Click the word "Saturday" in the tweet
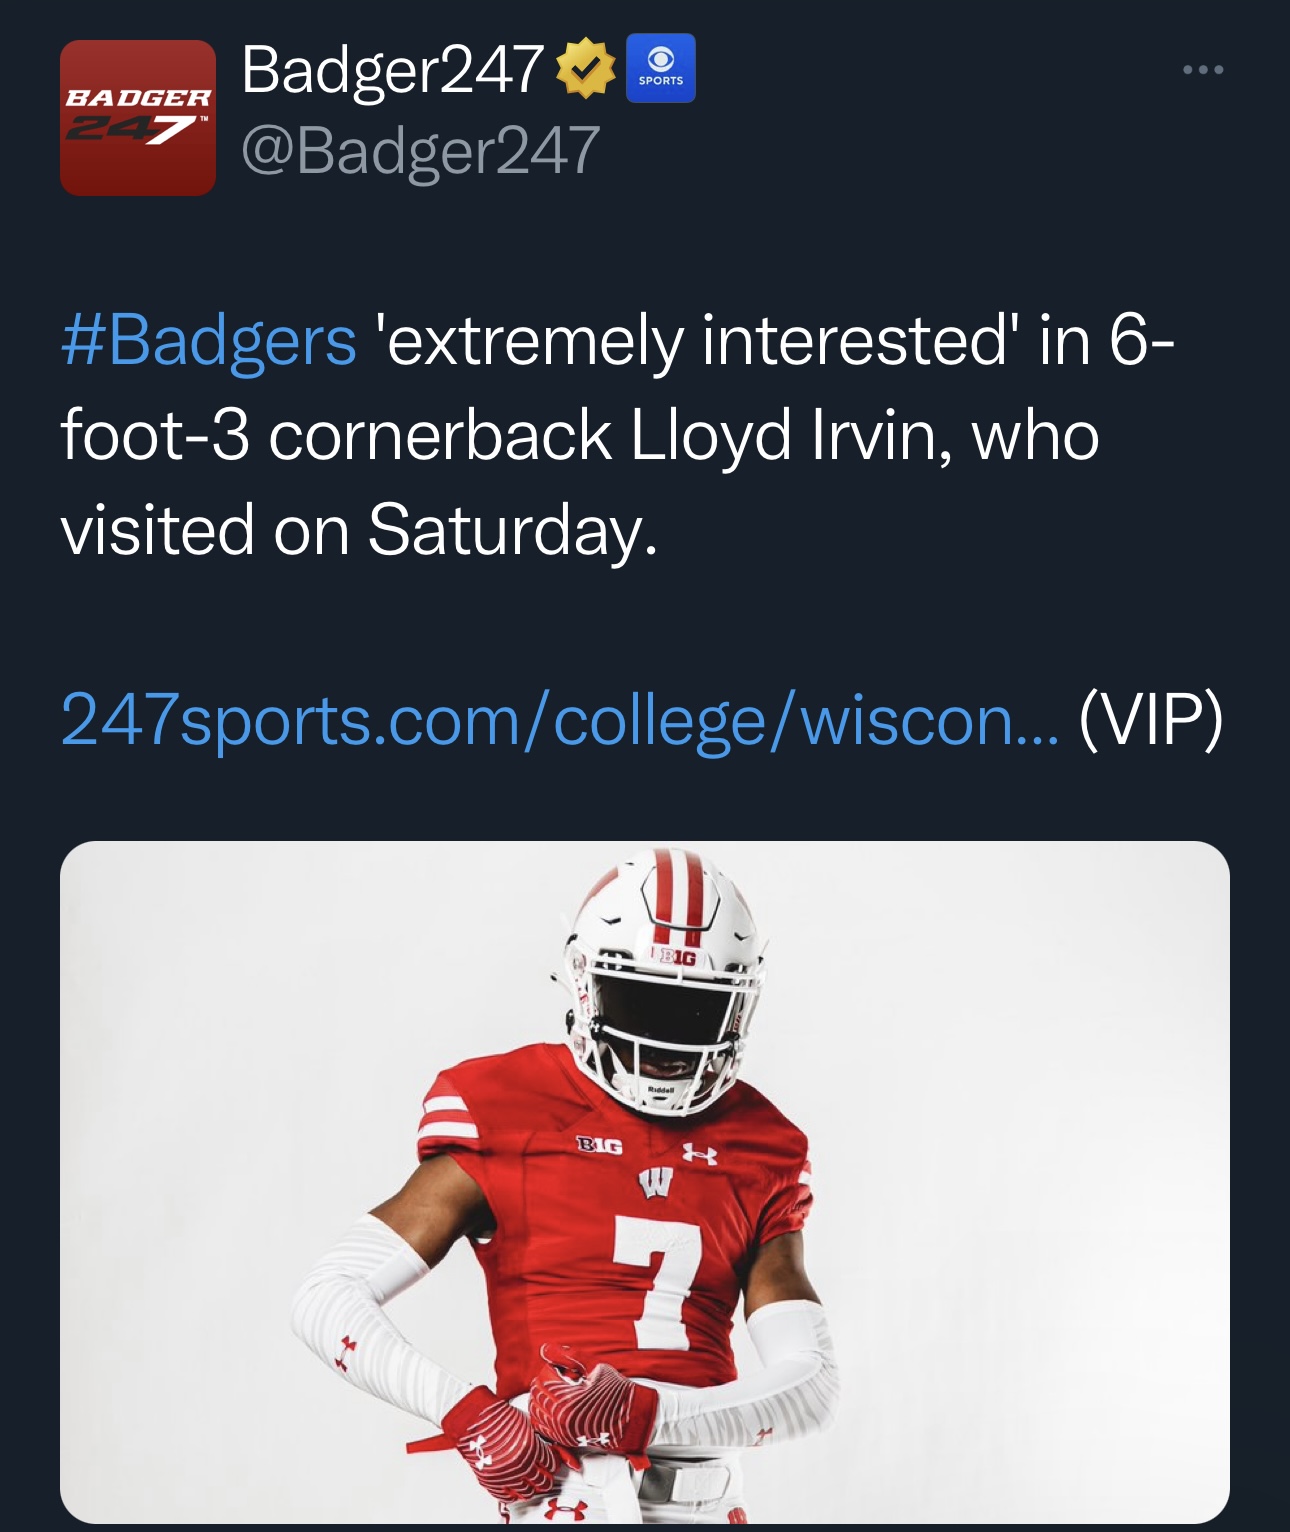The image size is (1290, 1532). coord(510,530)
